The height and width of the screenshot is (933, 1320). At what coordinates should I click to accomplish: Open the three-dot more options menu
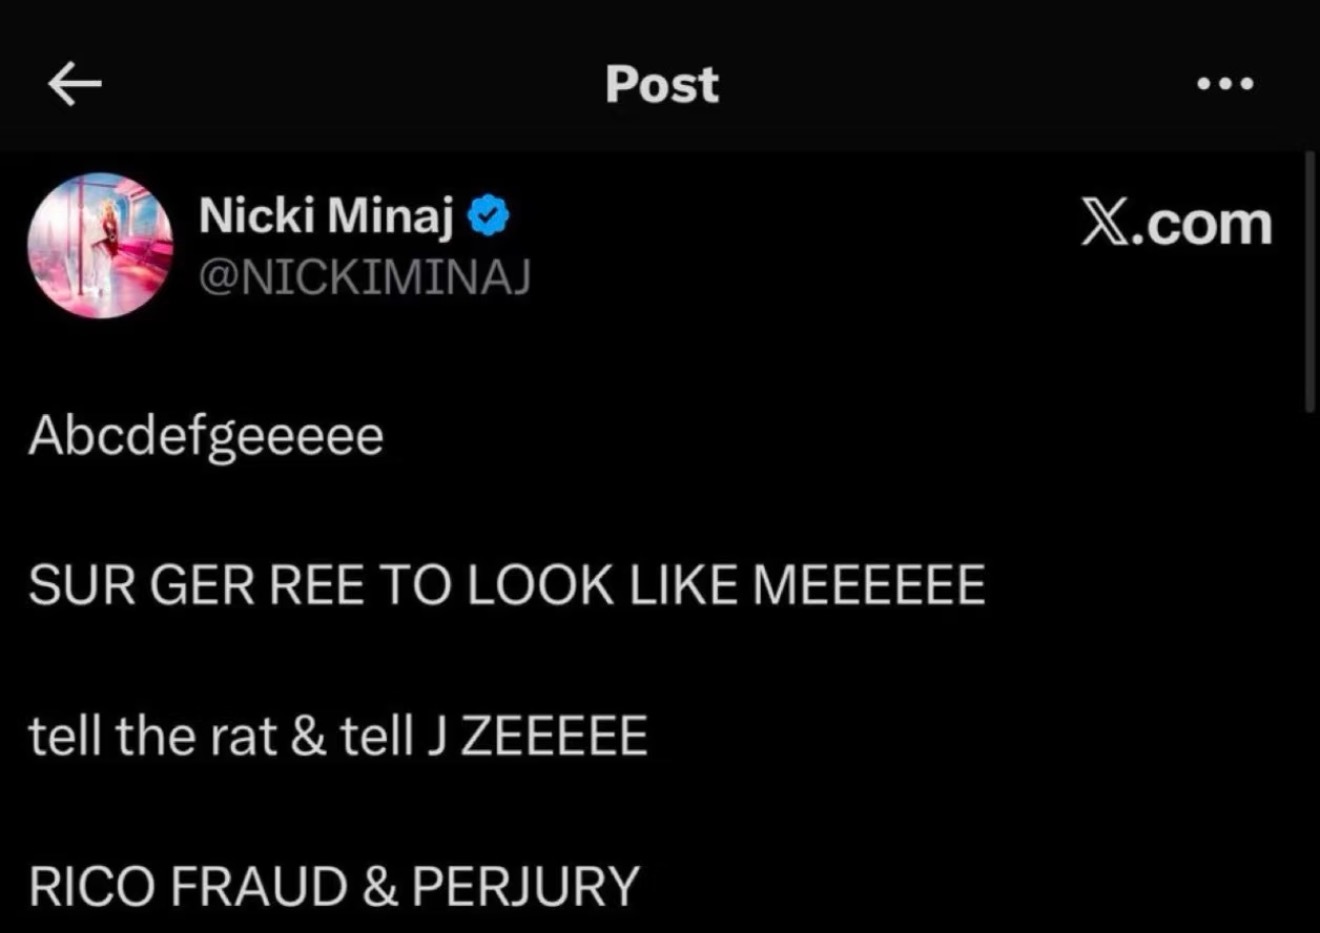(1225, 85)
